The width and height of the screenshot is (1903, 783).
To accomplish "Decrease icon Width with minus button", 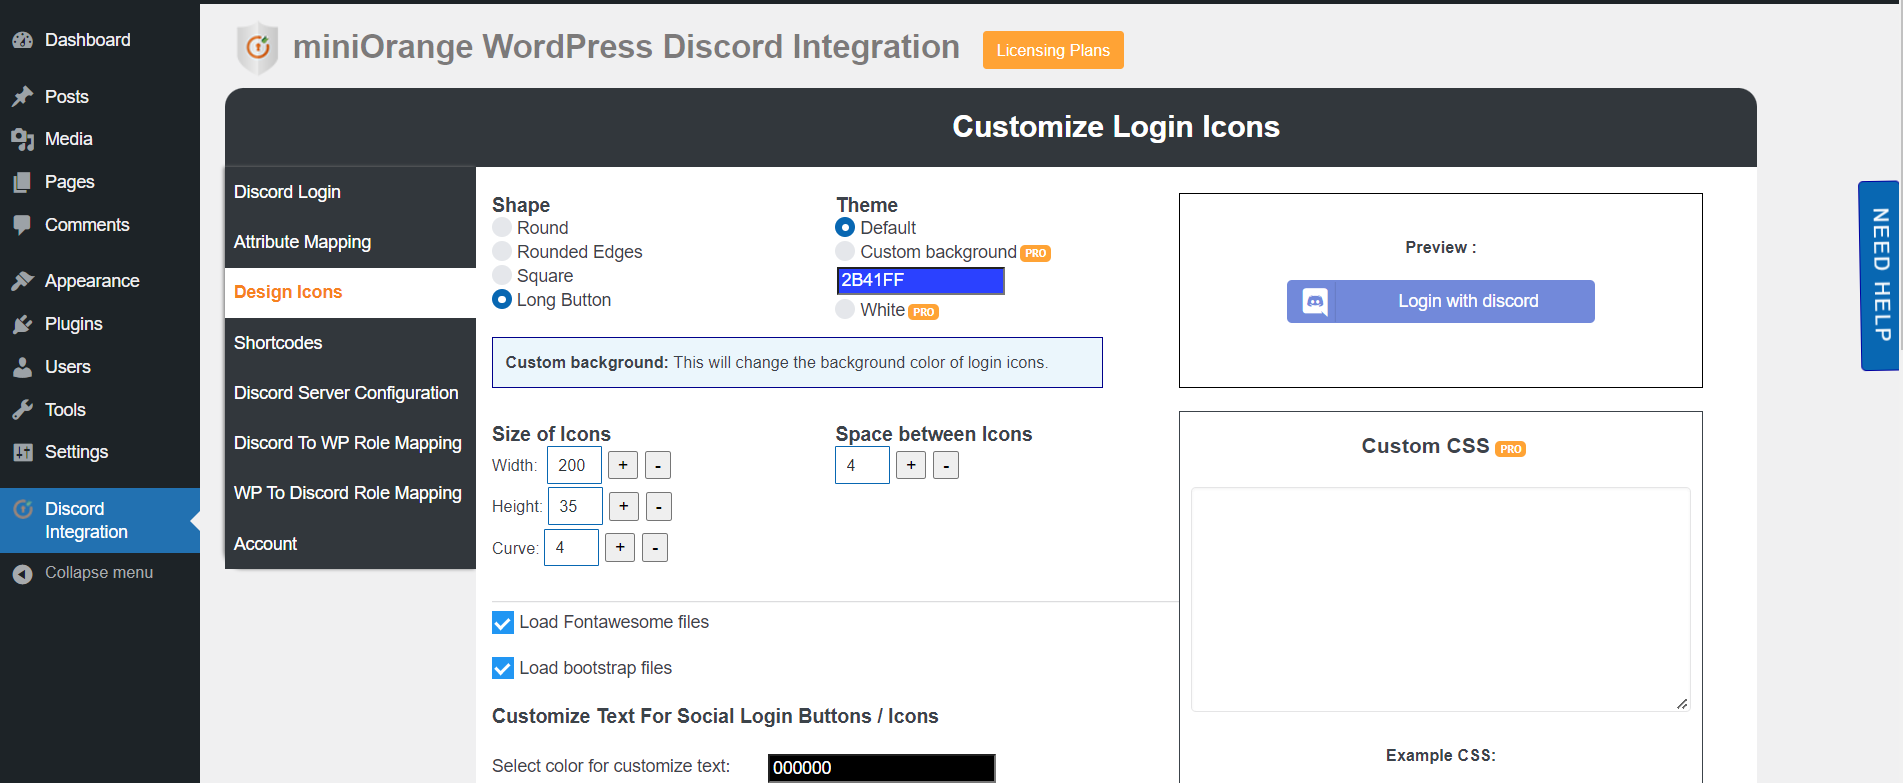I will (658, 466).
